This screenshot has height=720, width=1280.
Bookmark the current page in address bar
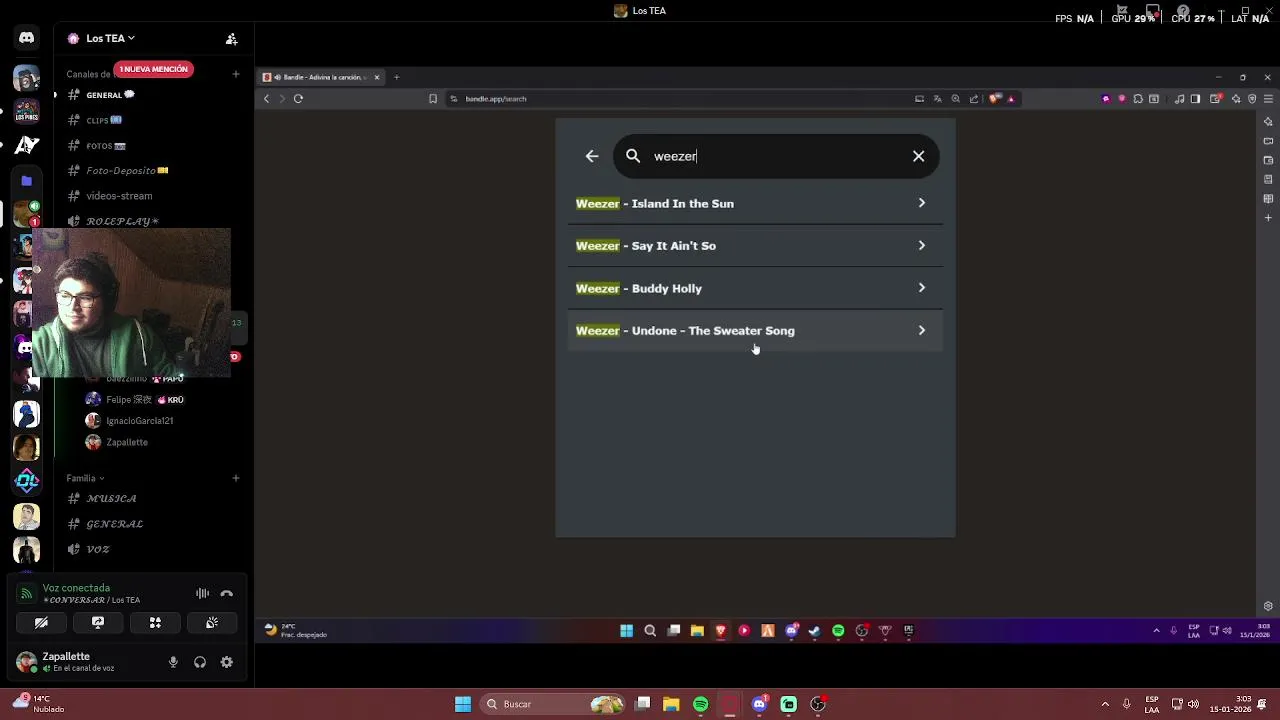[x=433, y=98]
